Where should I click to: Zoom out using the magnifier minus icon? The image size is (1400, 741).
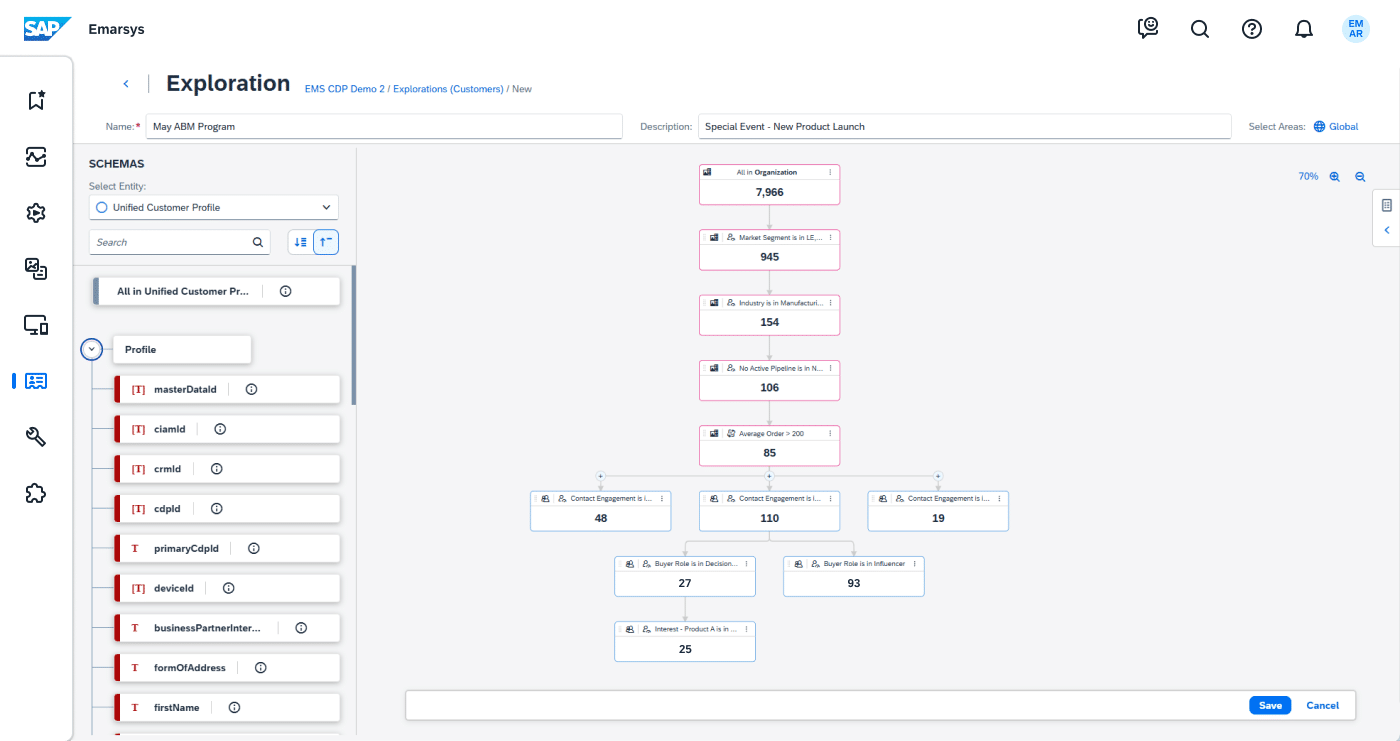click(1360, 176)
